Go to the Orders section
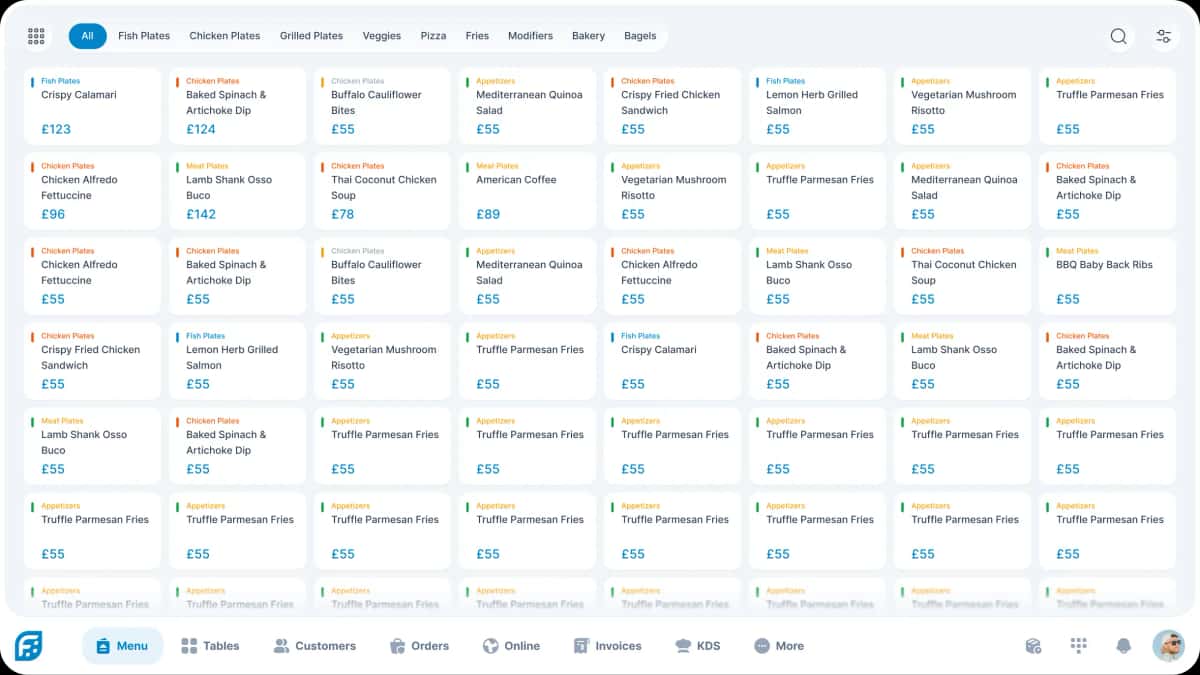Viewport: 1200px width, 675px height. pyautogui.click(x=420, y=645)
